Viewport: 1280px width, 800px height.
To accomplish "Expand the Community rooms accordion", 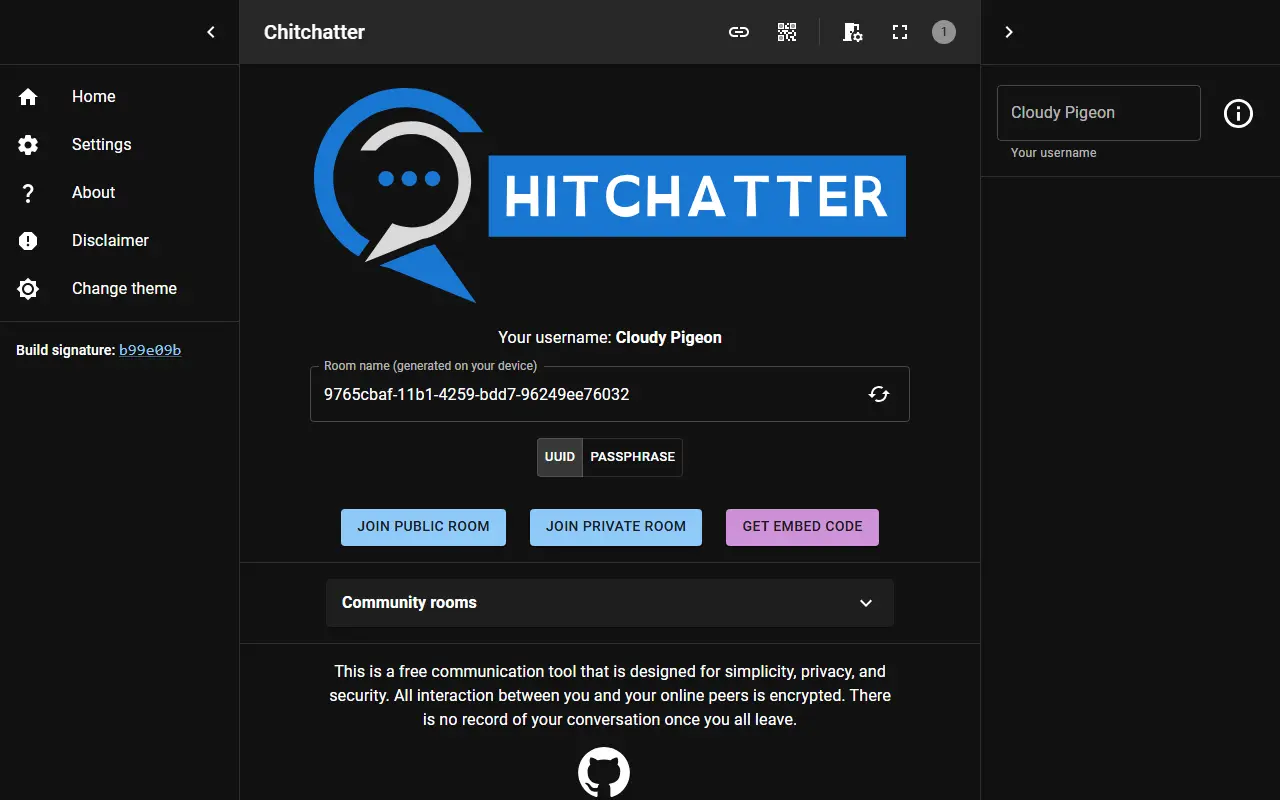I will 610,603.
